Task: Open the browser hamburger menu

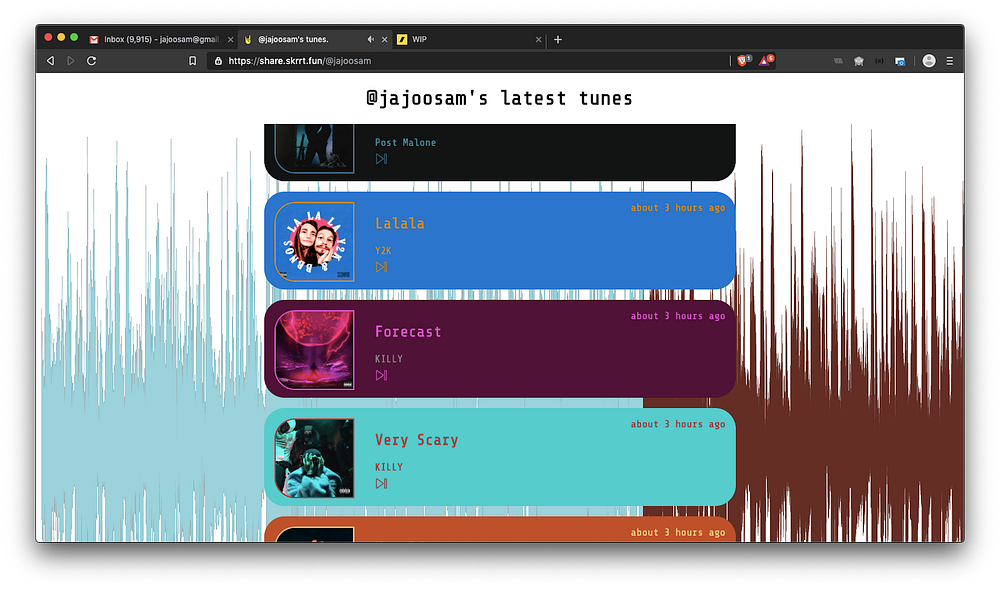Action: (950, 61)
